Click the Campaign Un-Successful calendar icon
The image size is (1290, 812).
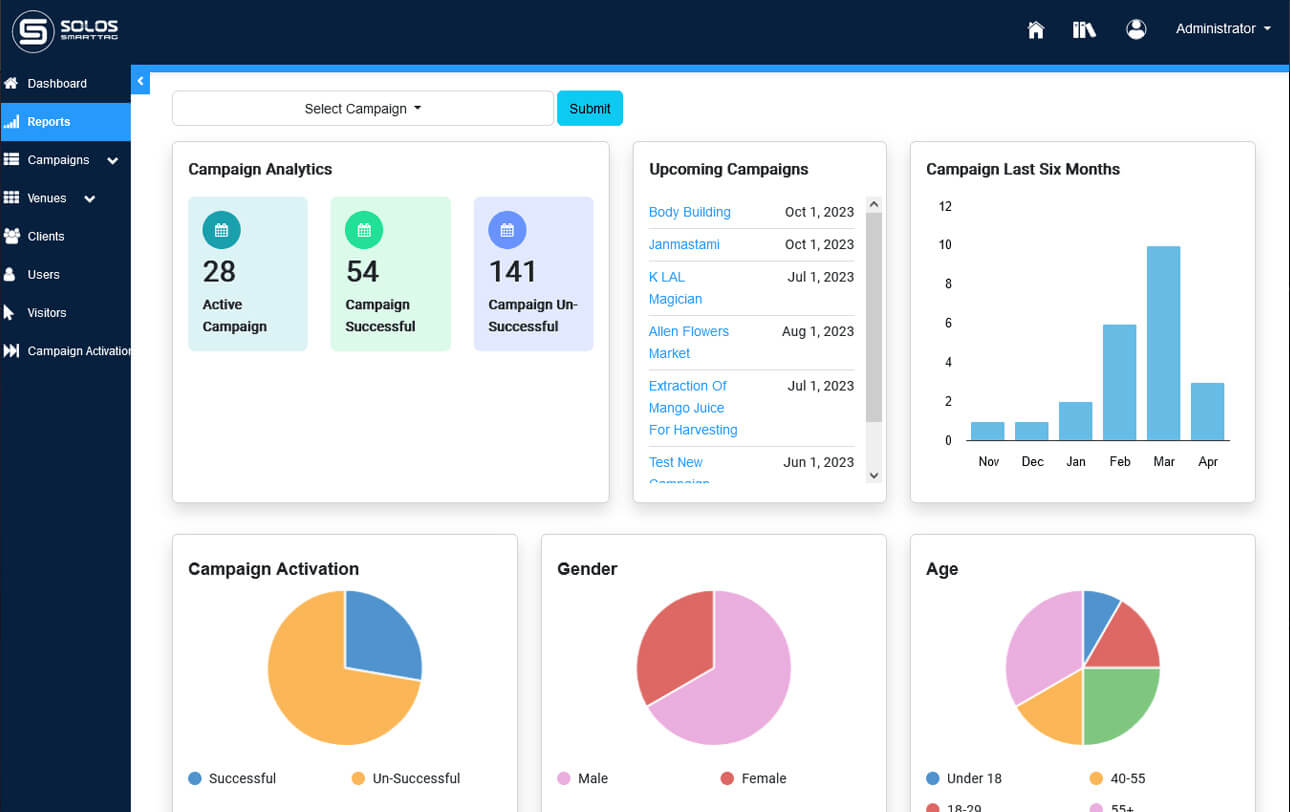pos(507,230)
